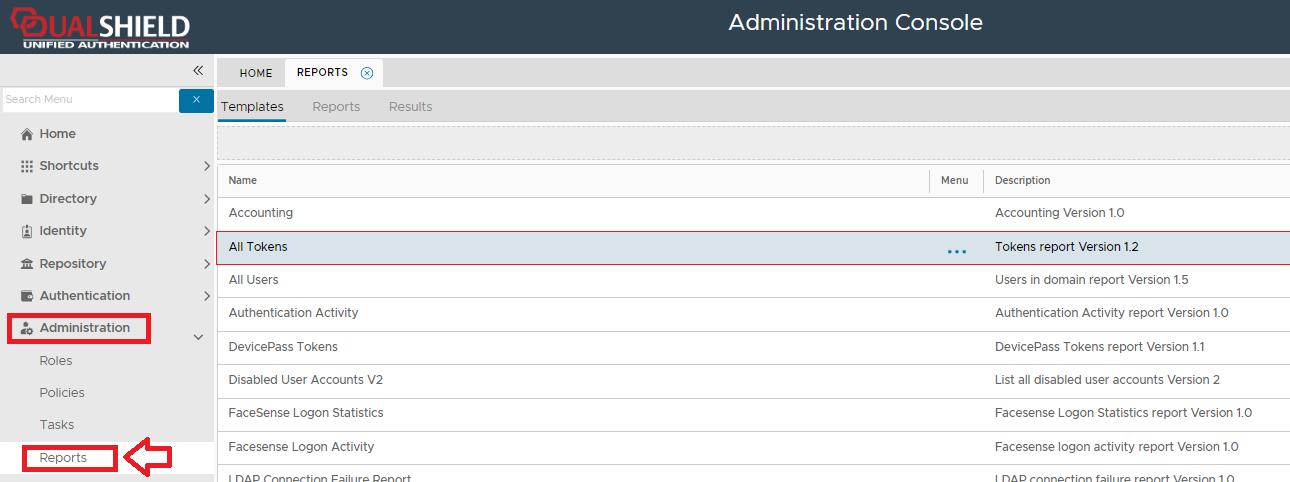Click the Administration user-gear icon
This screenshot has width=1290, height=482.
[27, 328]
